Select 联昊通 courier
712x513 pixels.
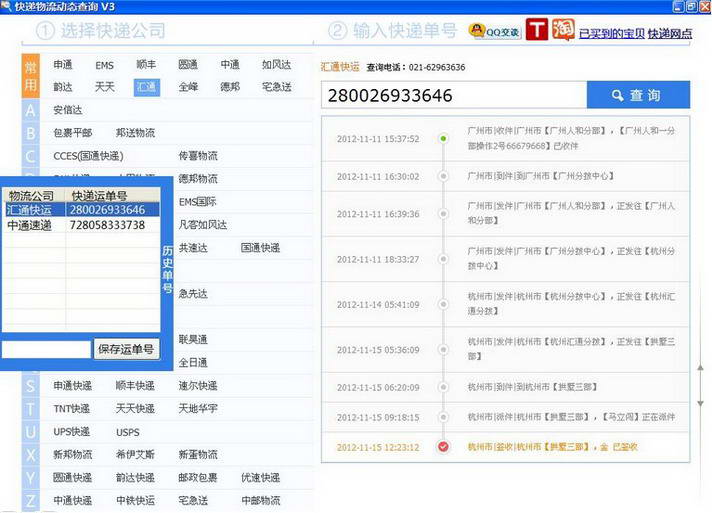click(193, 340)
